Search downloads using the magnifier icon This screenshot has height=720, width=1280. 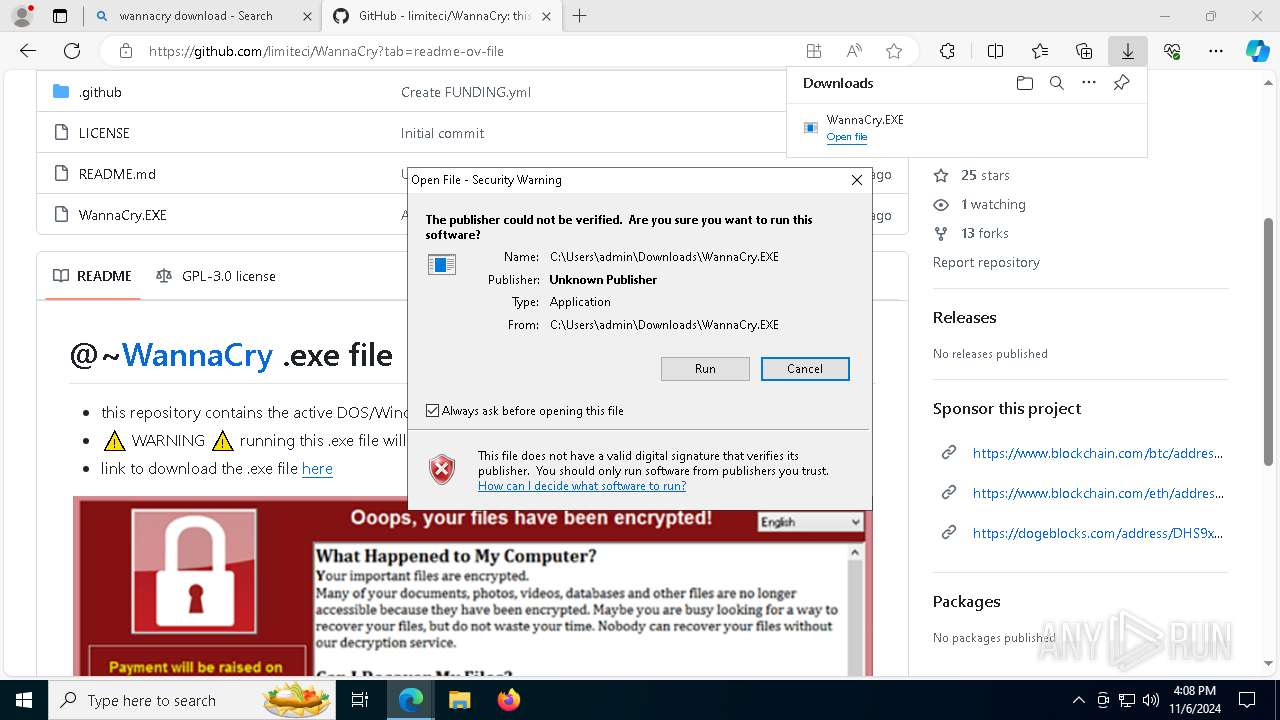pos(1056,83)
